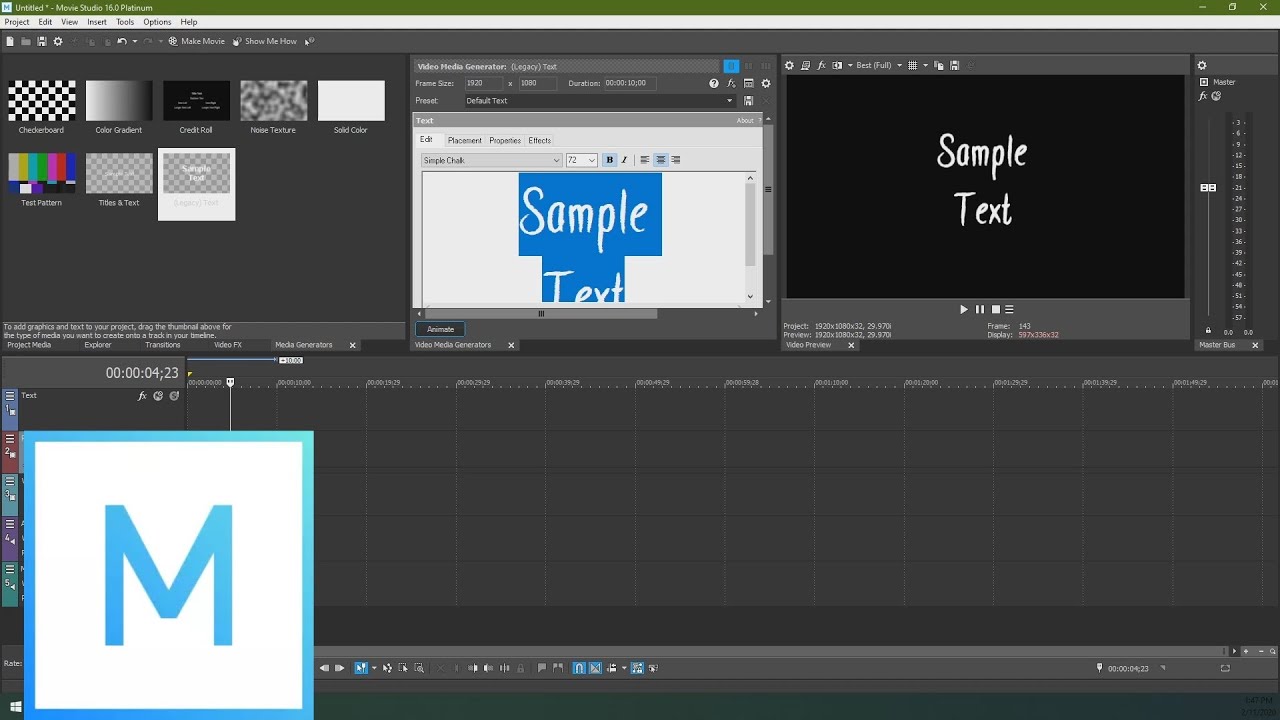Select the Credit Roll generator thumbnail
The height and width of the screenshot is (720, 1280).
tap(196, 101)
